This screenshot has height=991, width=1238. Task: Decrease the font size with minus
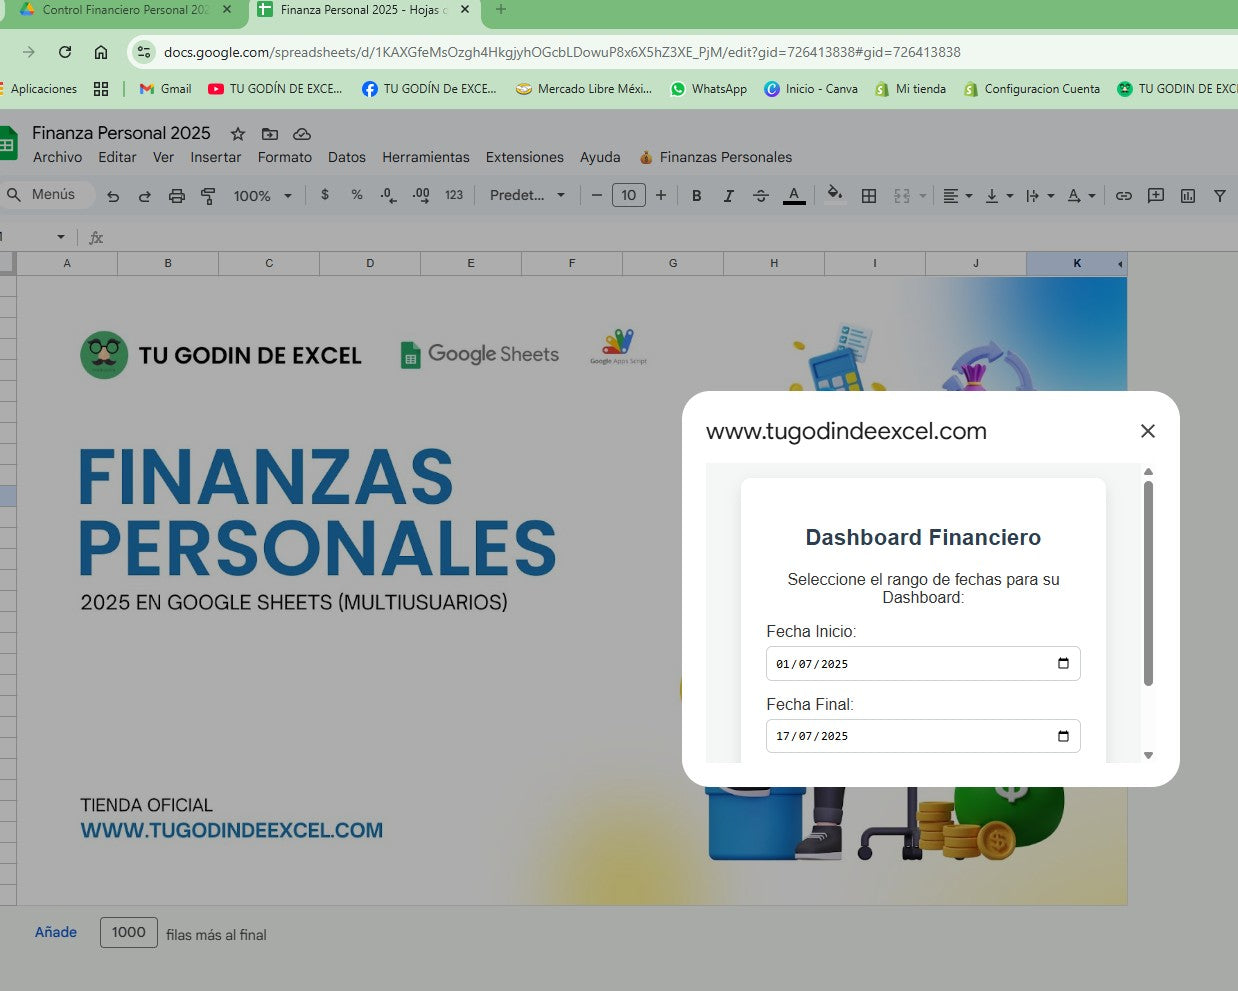coord(597,195)
